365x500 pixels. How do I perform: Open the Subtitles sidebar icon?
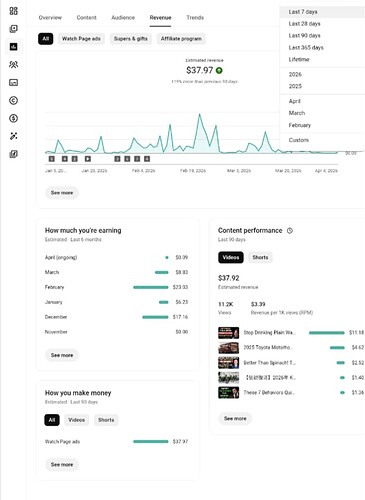pyautogui.click(x=13, y=82)
